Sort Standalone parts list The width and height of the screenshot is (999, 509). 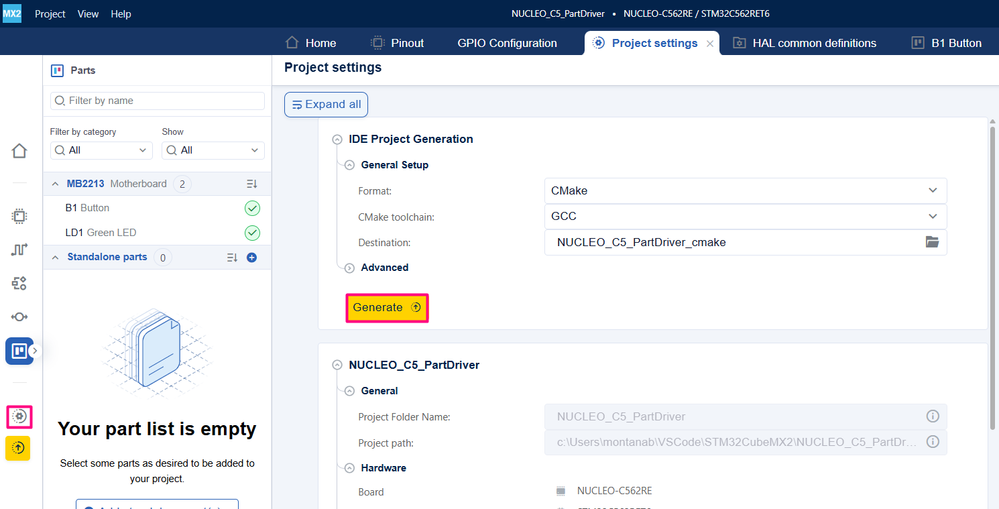[232, 257]
